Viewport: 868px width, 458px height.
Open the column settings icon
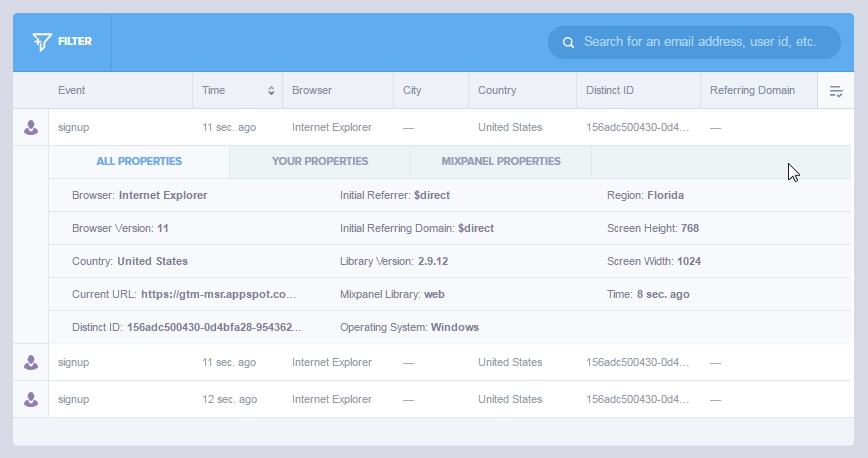click(836, 91)
